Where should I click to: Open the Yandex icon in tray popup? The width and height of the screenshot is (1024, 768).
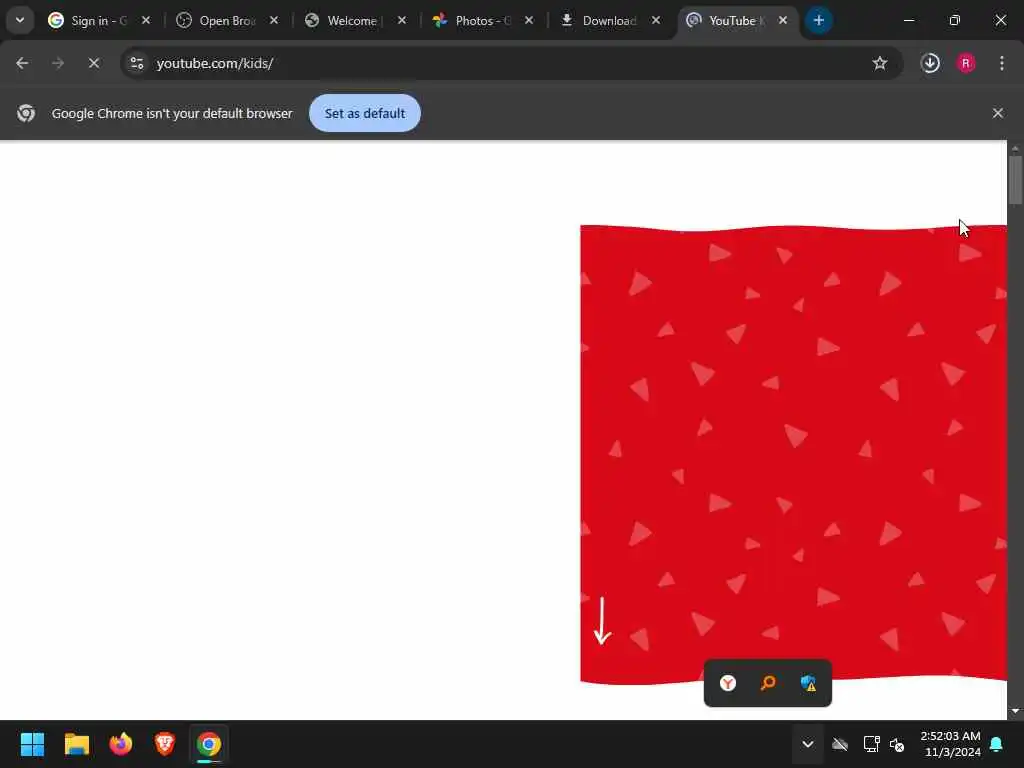click(728, 683)
